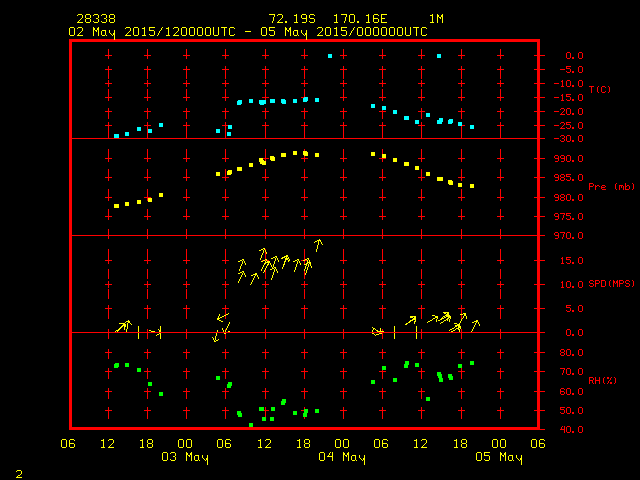Click the 05 May date label

pos(498,457)
